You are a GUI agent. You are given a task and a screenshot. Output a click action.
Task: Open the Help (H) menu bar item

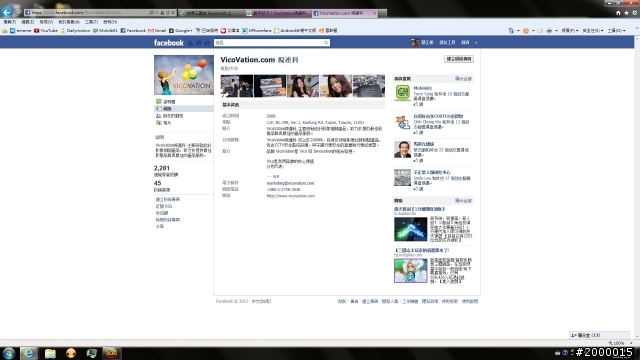click(110, 22)
